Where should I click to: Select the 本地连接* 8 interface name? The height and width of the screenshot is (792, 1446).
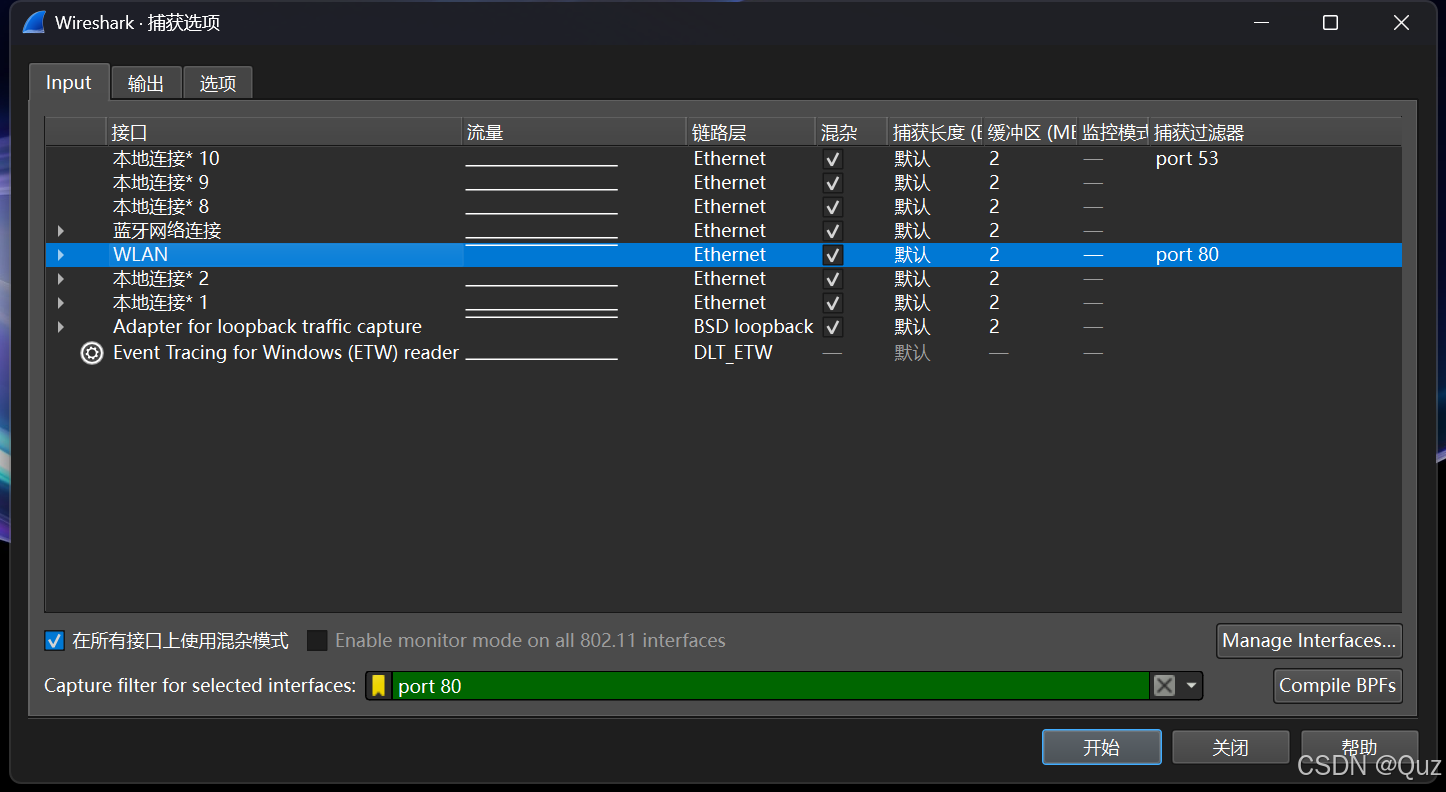click(x=161, y=207)
